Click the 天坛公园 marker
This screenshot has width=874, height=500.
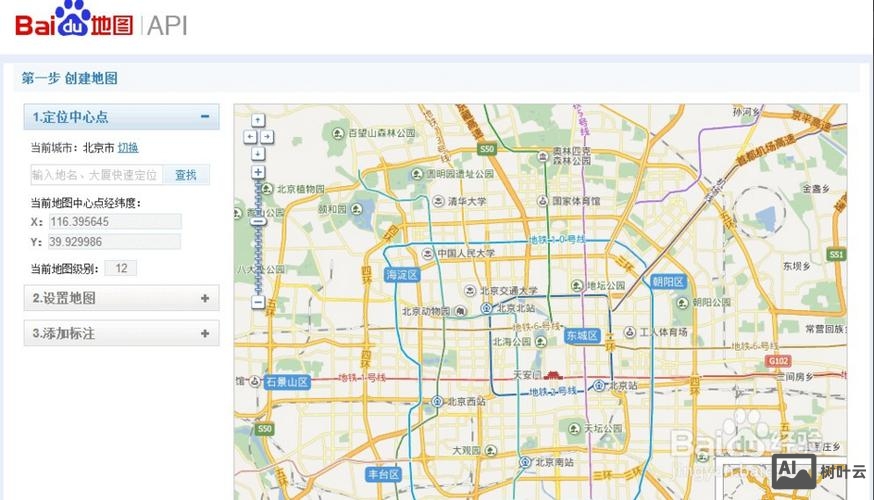pos(575,429)
